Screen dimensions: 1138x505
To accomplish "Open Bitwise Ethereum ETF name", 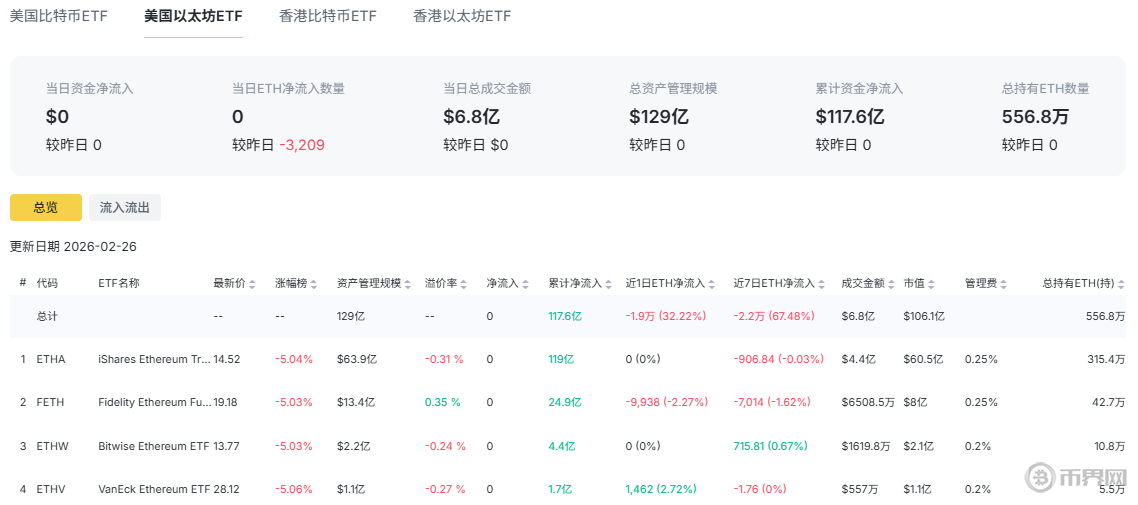I will [154, 446].
